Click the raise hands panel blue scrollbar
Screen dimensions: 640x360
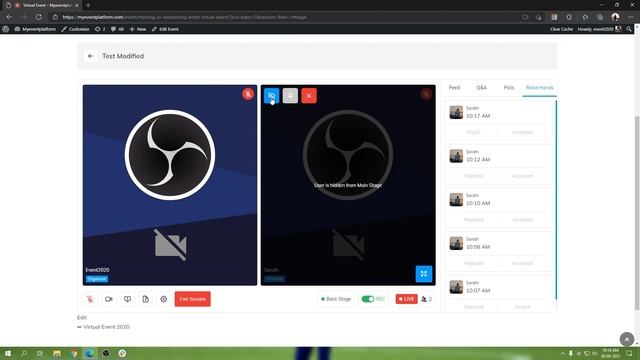[556, 200]
